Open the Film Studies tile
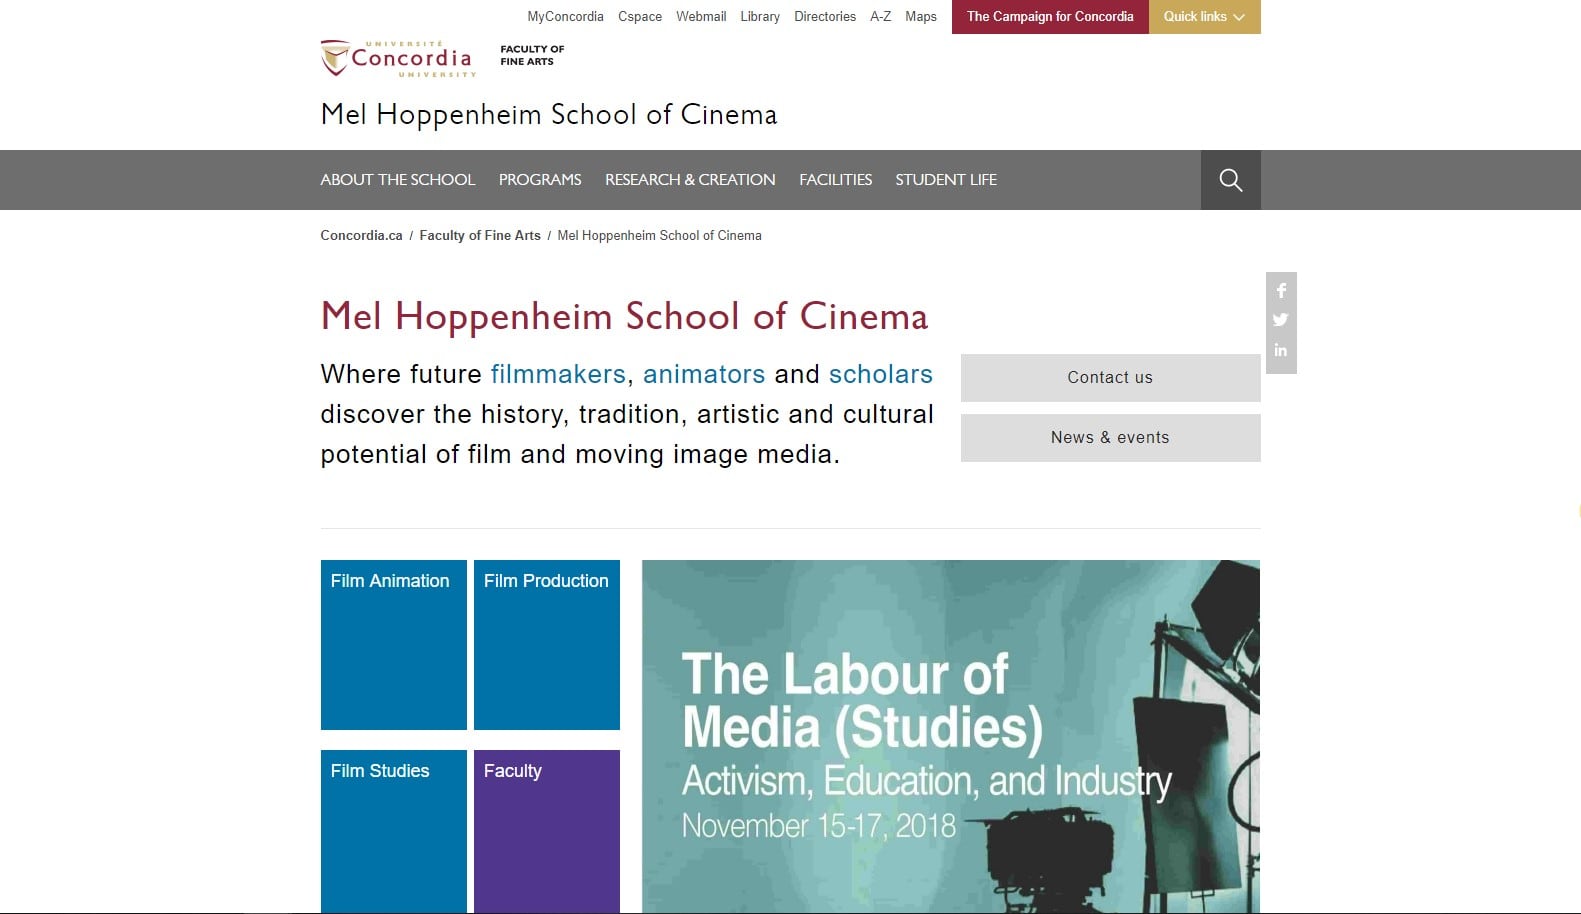Image resolution: width=1581 pixels, height=914 pixels. 394,831
